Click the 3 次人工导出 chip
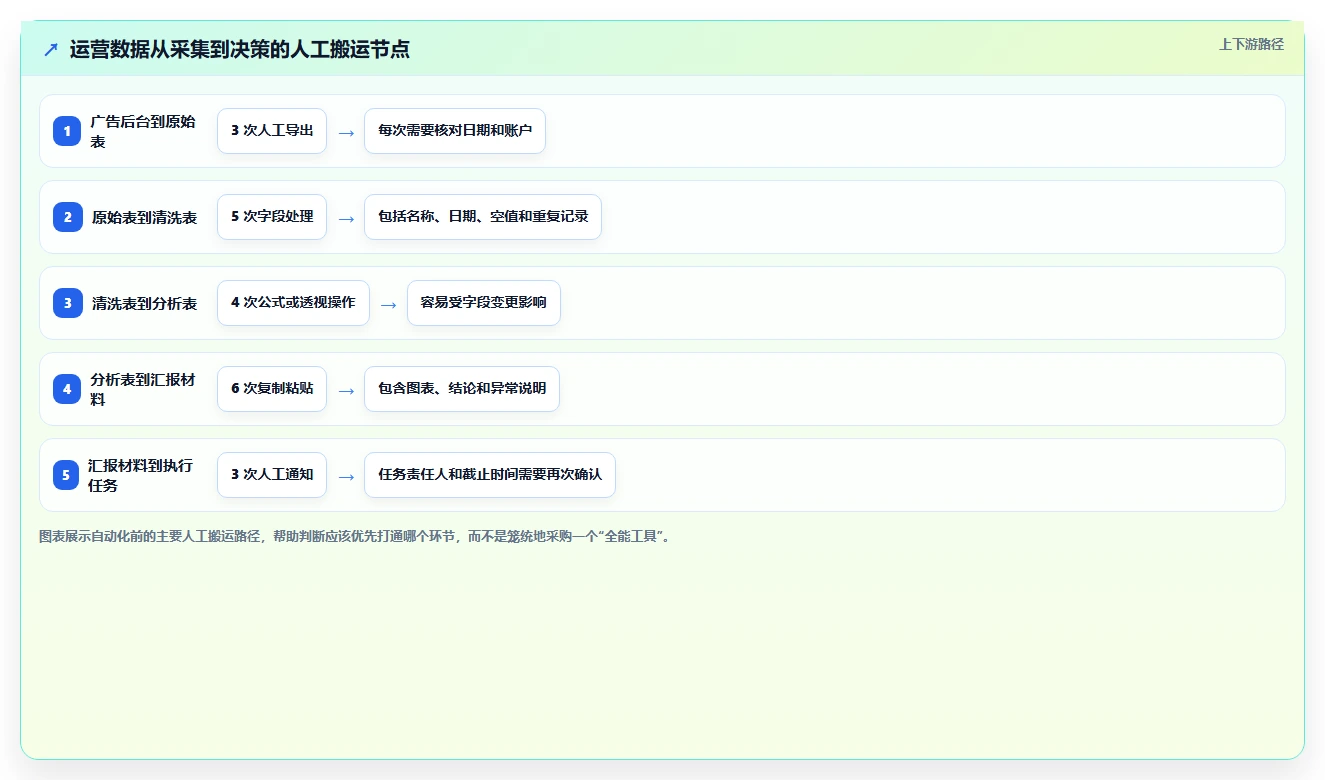This screenshot has width=1325, height=780. pos(272,131)
